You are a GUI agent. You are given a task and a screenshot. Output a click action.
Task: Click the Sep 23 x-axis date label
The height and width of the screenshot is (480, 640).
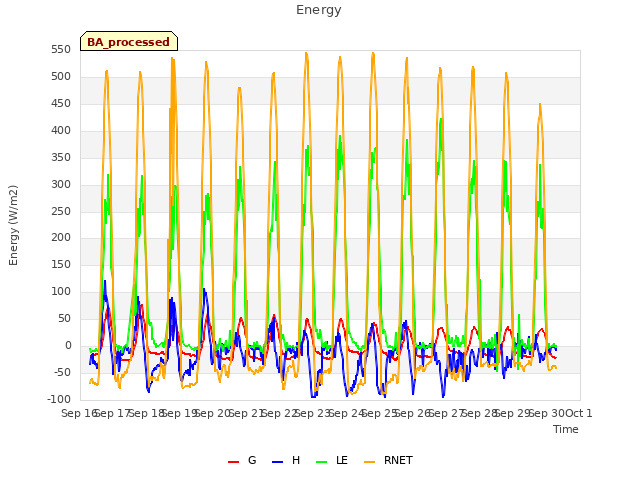tap(313, 413)
